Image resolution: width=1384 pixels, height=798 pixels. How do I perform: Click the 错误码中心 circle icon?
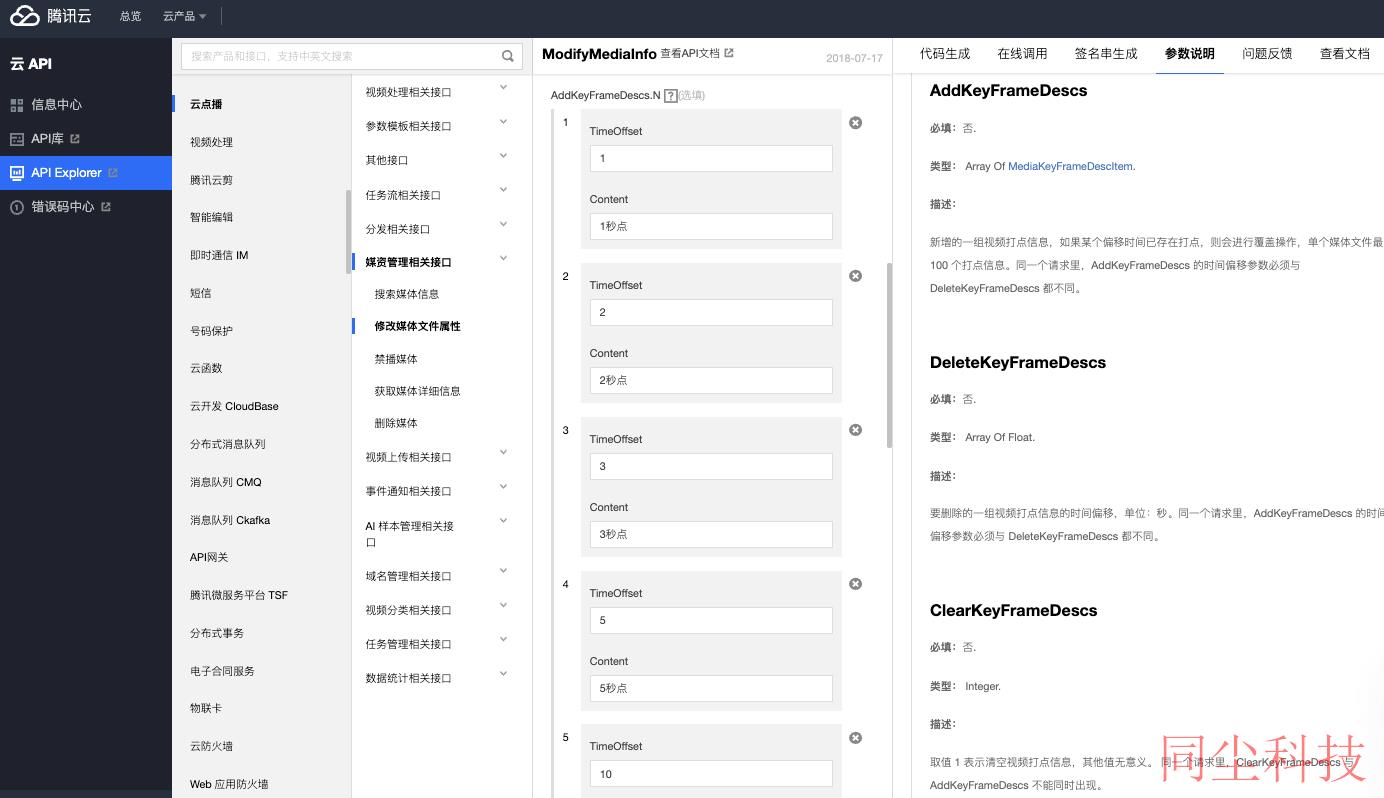[17, 207]
